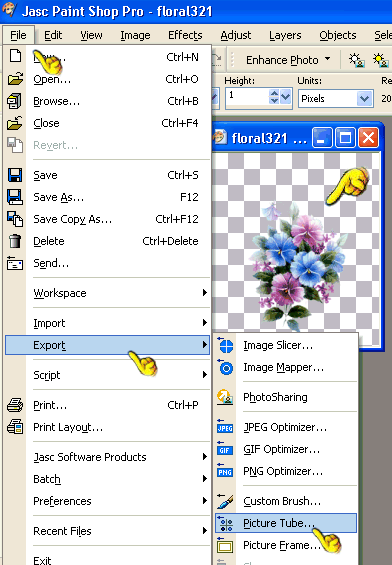Open the Layers menu
This screenshot has width=392, height=565.
[285, 35]
